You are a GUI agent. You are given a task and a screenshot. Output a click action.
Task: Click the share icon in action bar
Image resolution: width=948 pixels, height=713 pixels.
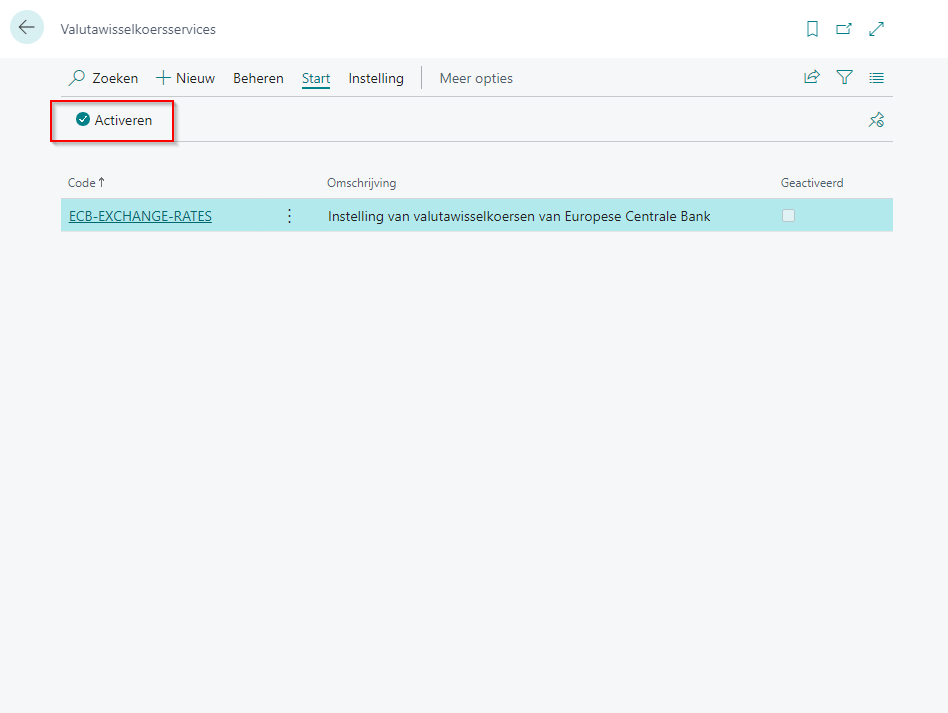point(812,77)
